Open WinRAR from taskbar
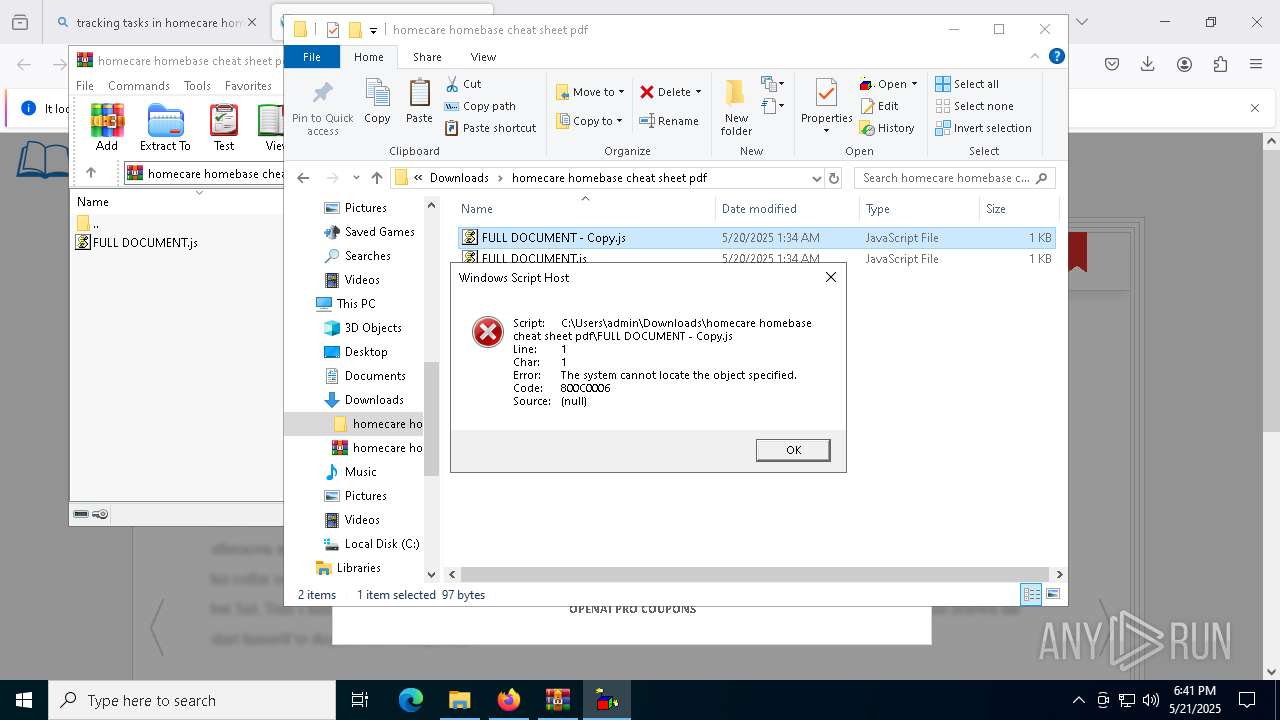The width and height of the screenshot is (1280, 720). coord(558,700)
